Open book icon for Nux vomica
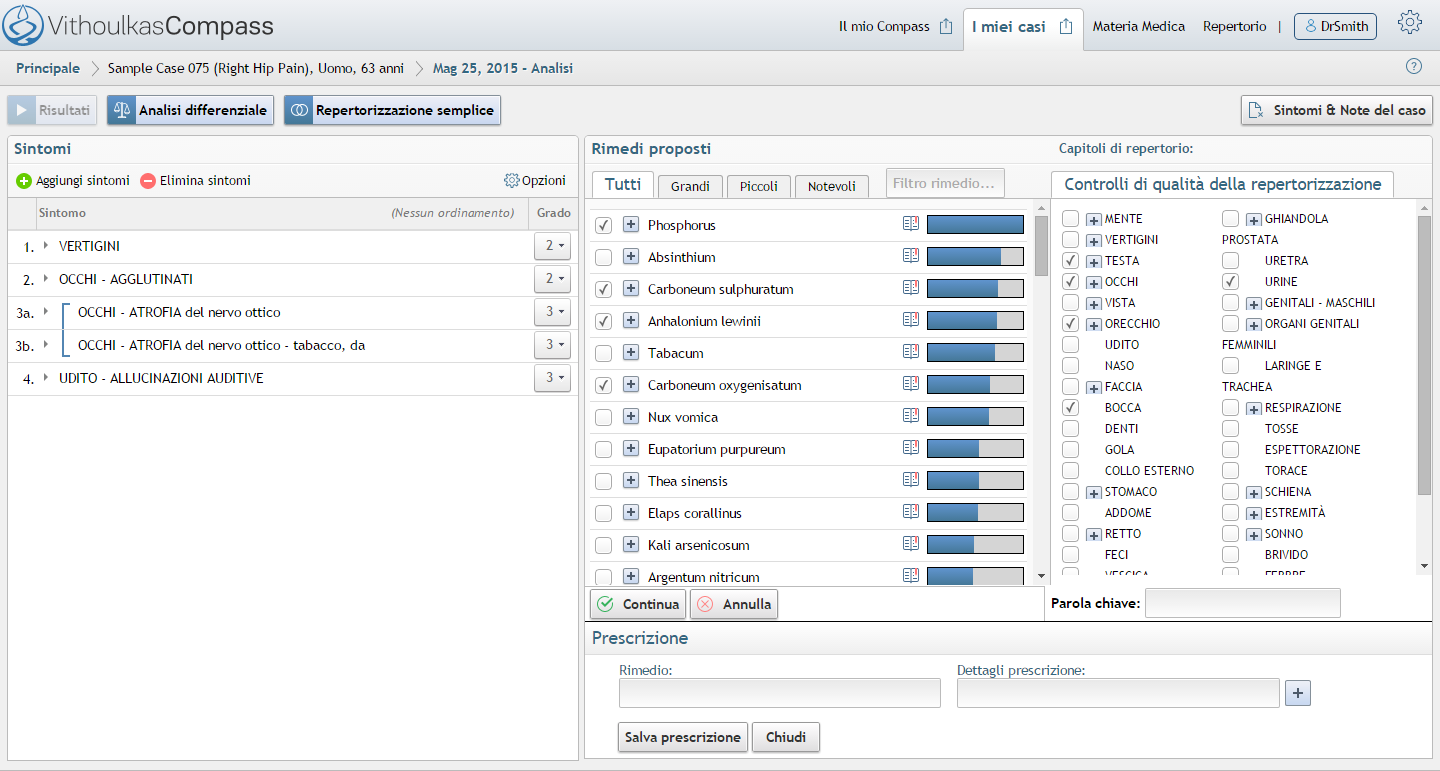1440x771 pixels. (x=910, y=416)
